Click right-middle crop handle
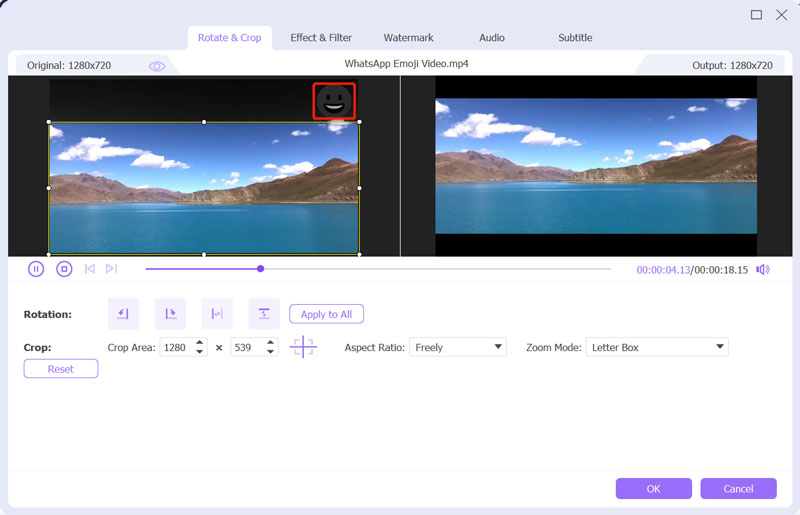This screenshot has width=800, height=515. click(x=360, y=188)
